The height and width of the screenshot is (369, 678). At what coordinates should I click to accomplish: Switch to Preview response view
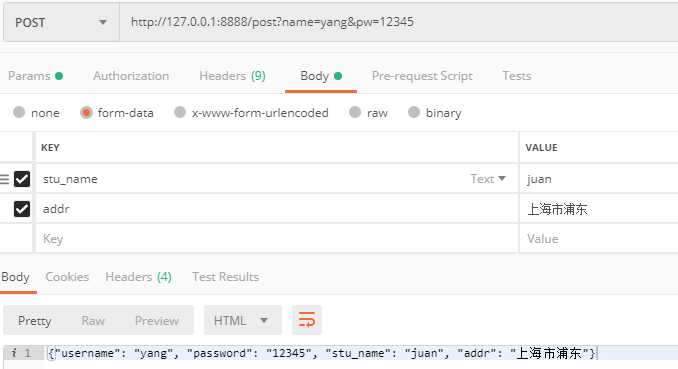click(x=157, y=321)
